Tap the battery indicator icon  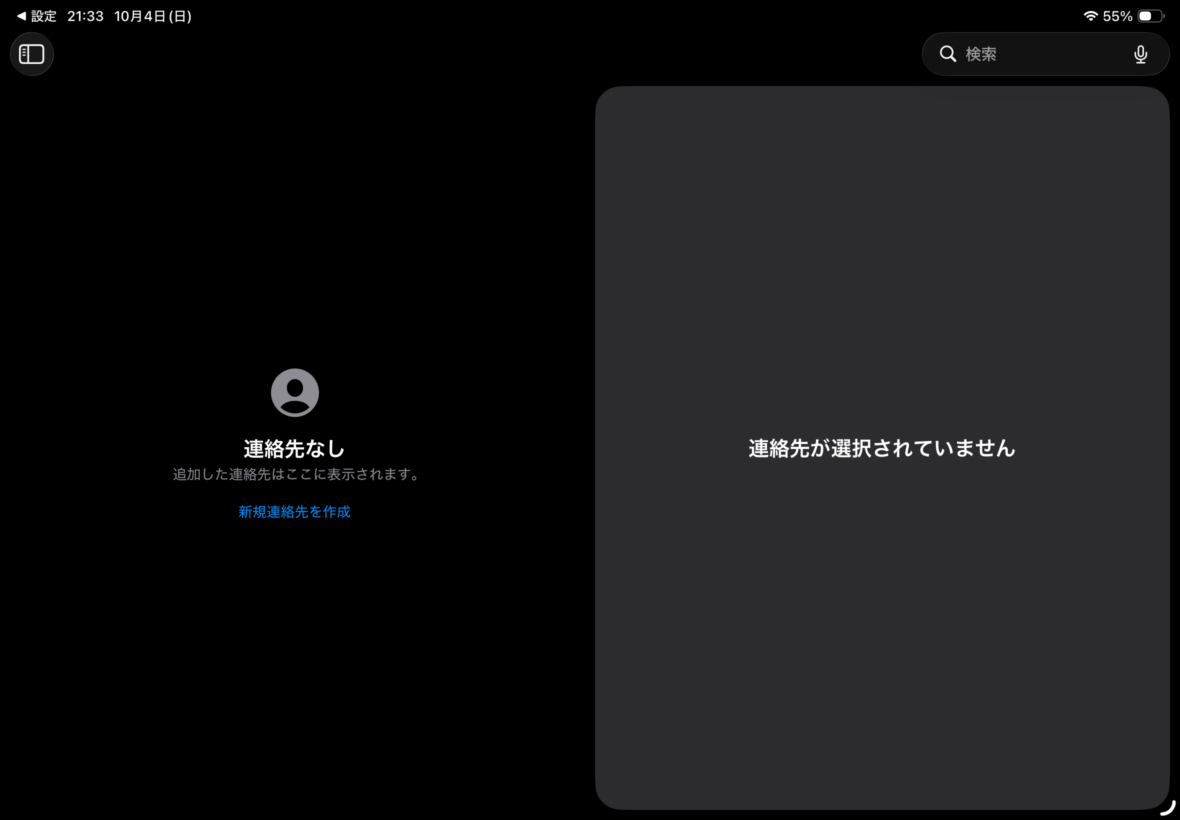pos(1150,16)
